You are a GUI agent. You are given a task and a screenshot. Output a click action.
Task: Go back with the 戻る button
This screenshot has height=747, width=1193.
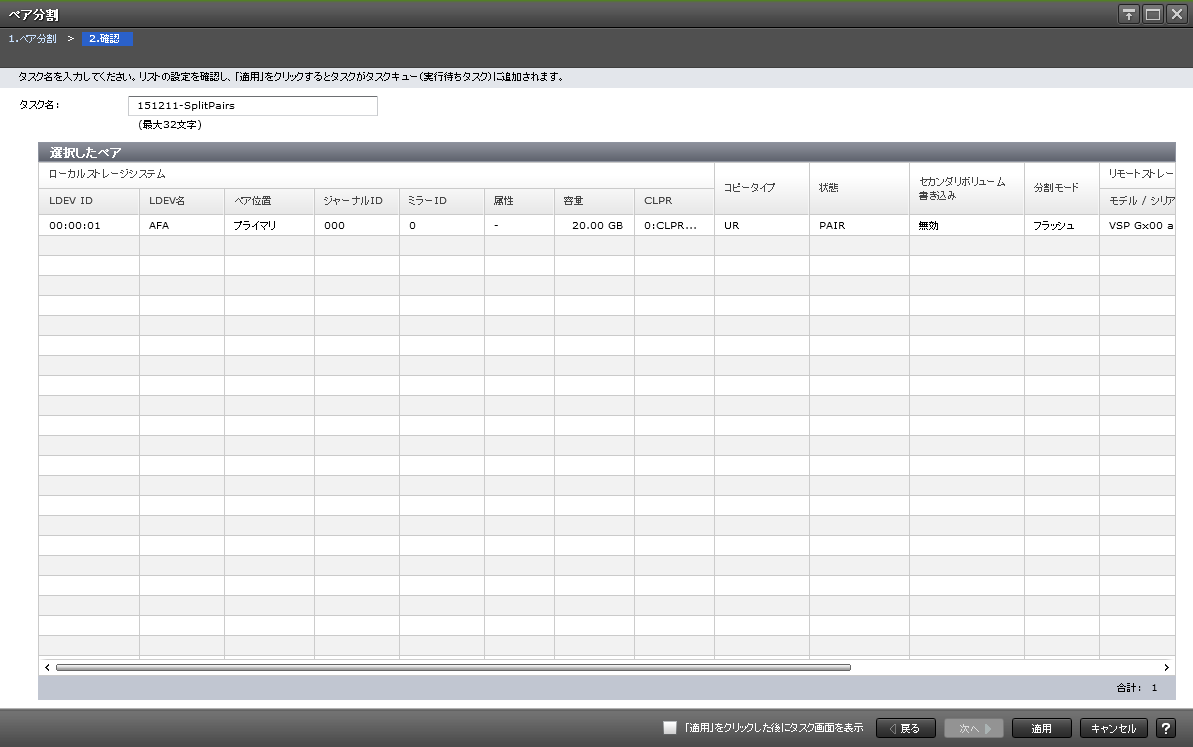point(904,729)
